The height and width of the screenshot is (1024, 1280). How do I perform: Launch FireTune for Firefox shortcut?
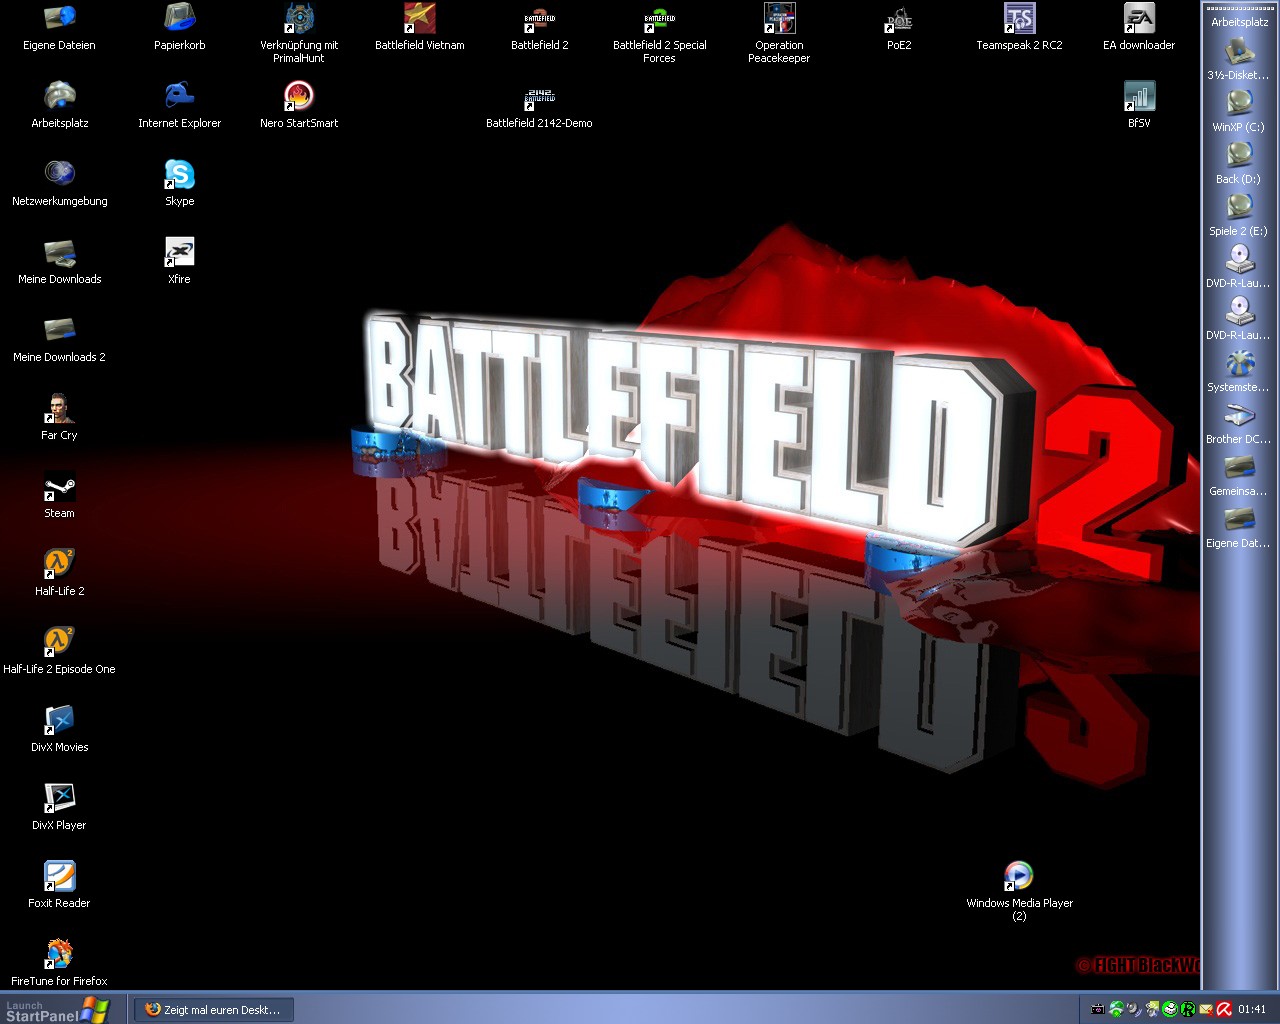(59, 954)
